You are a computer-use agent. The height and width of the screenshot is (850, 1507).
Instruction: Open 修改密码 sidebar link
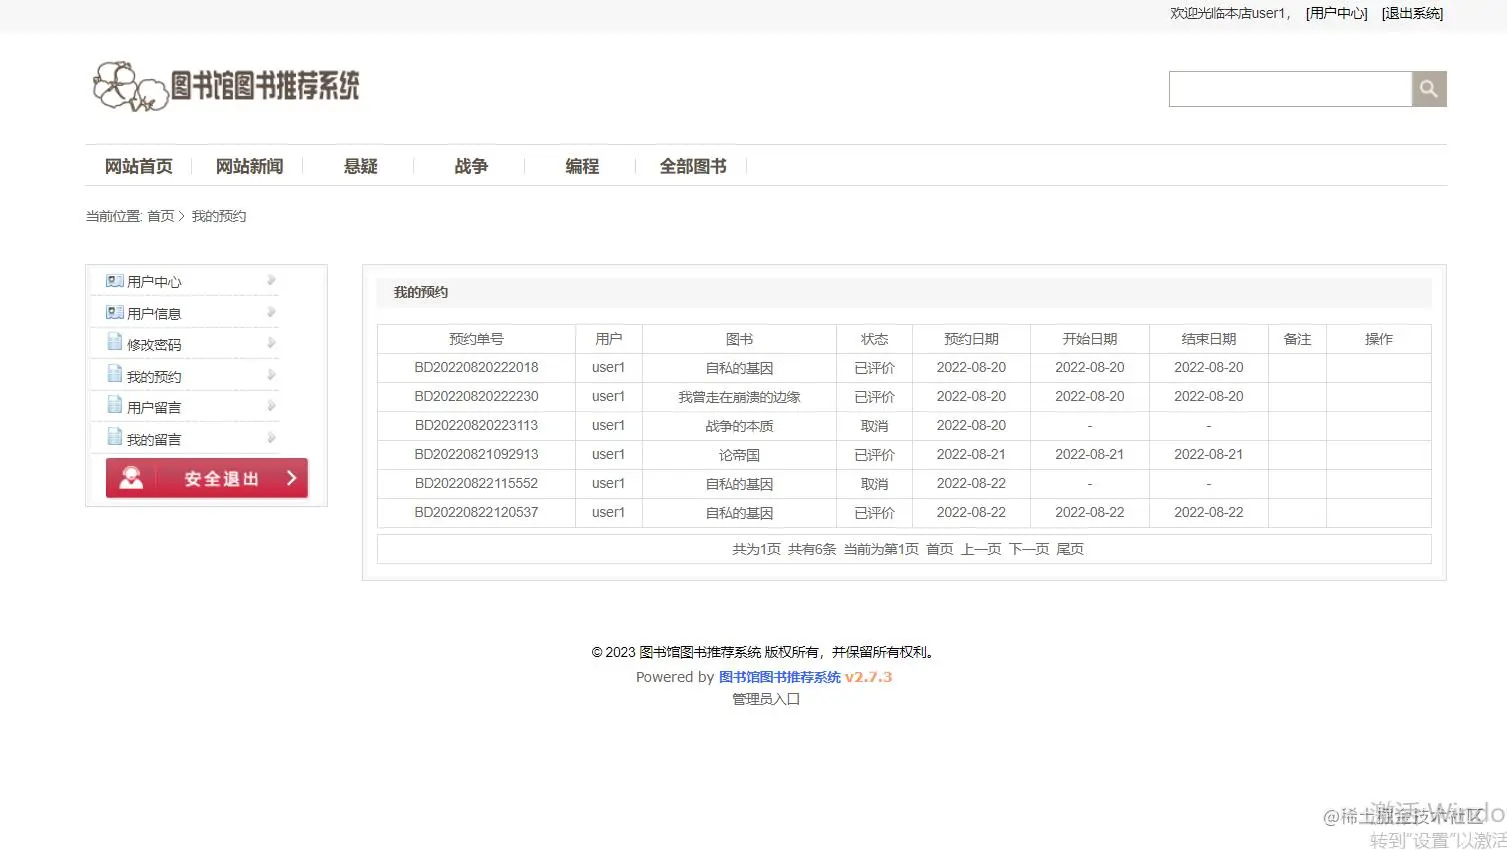[x=154, y=345]
